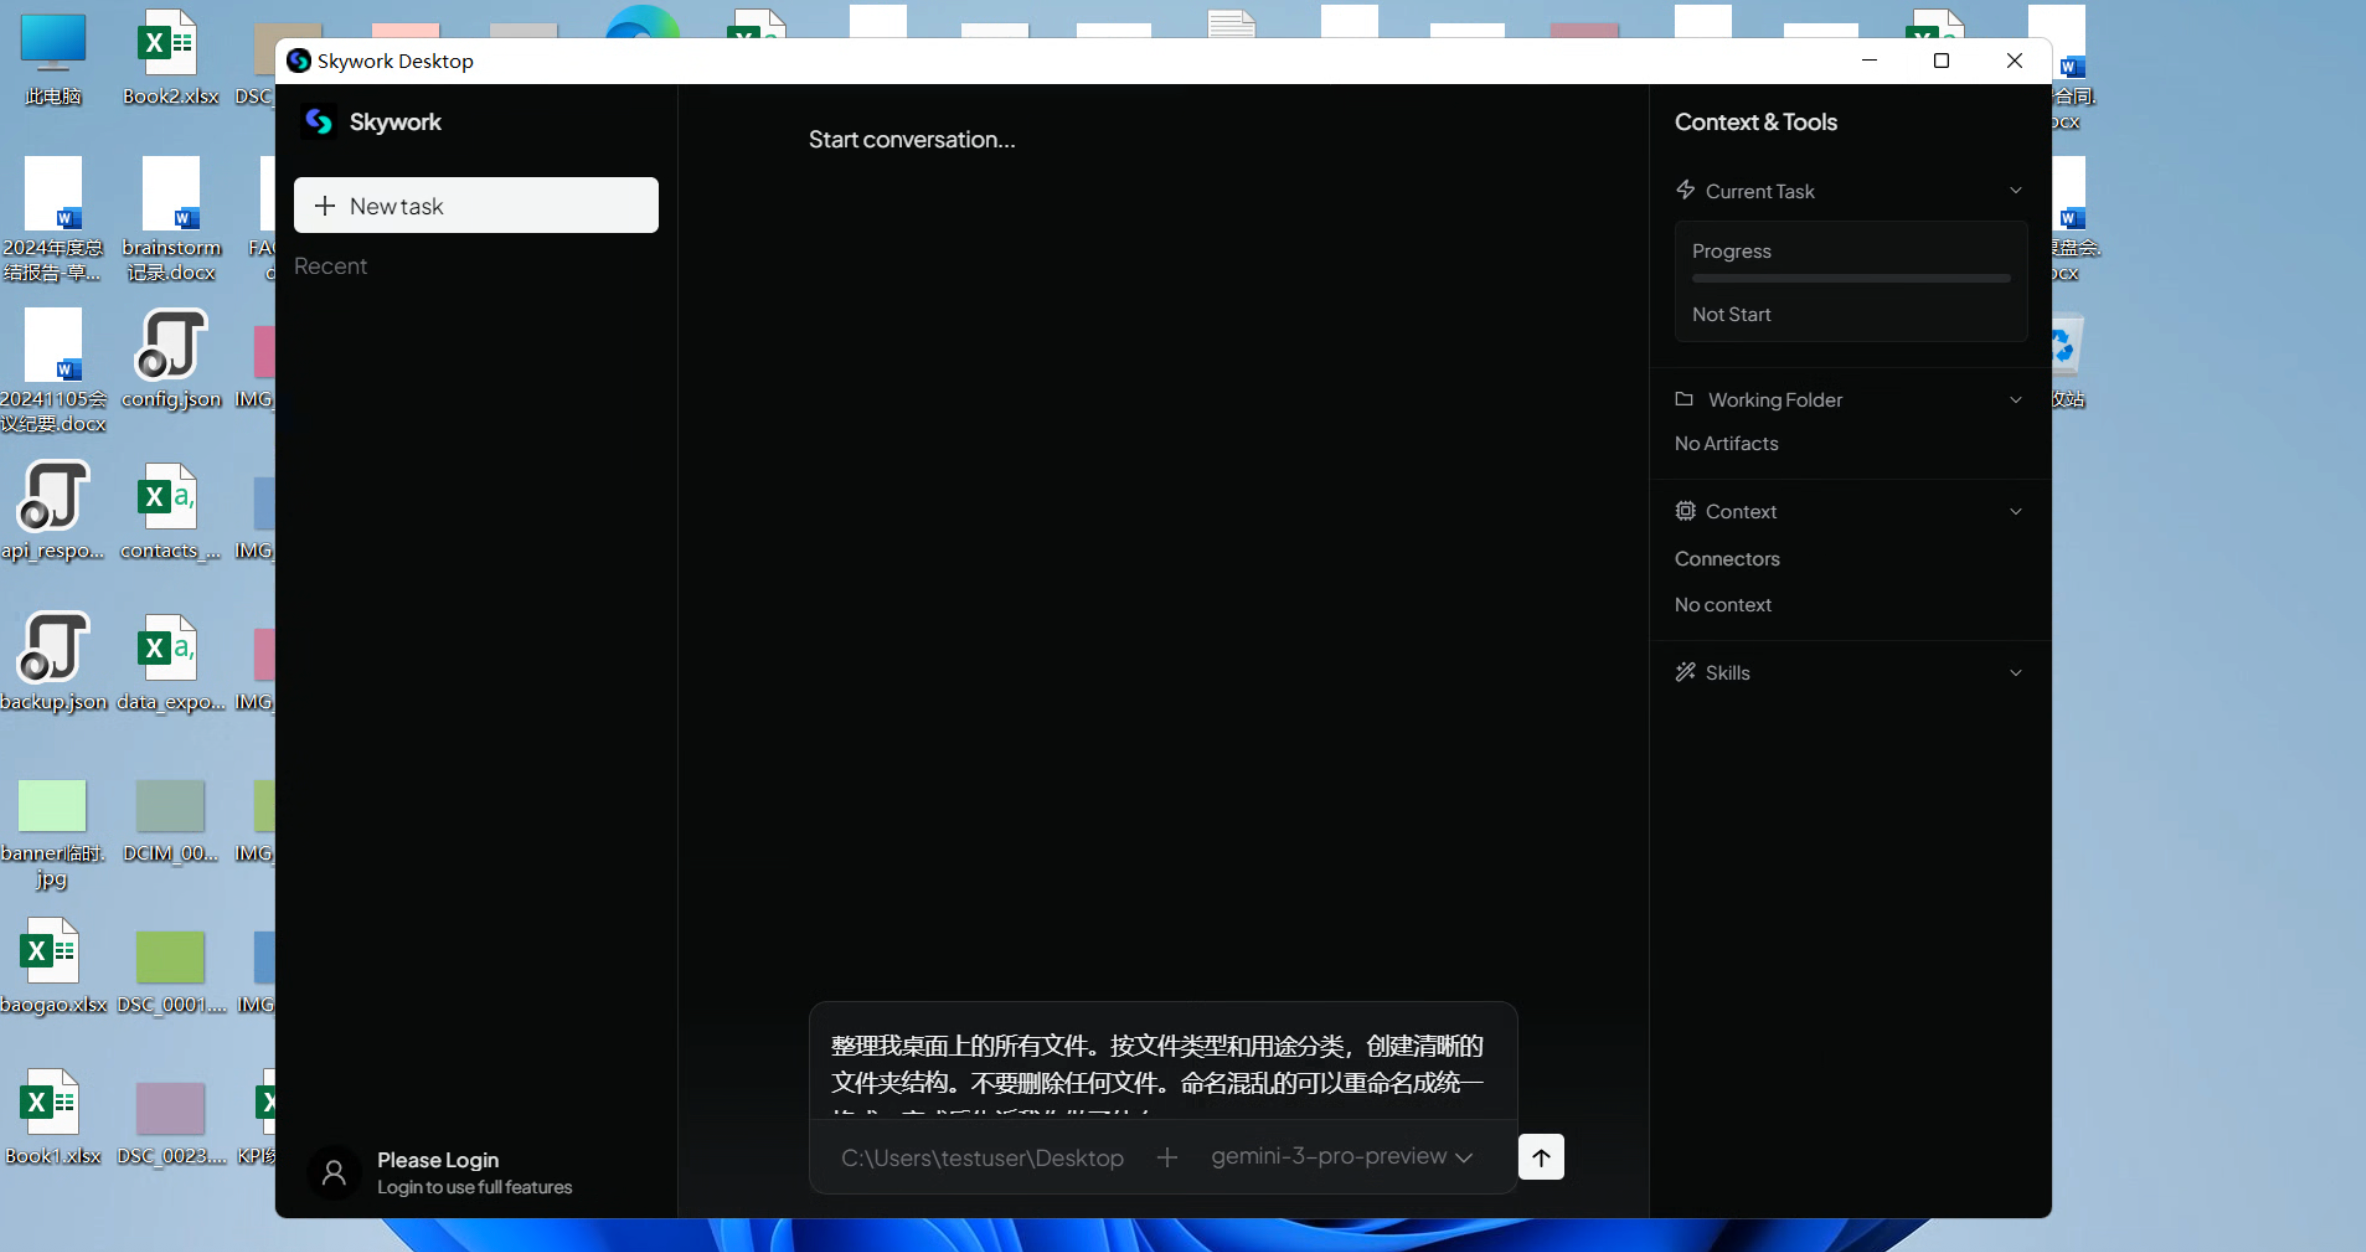Click the lightning icon next to Current Task

[x=1685, y=189]
